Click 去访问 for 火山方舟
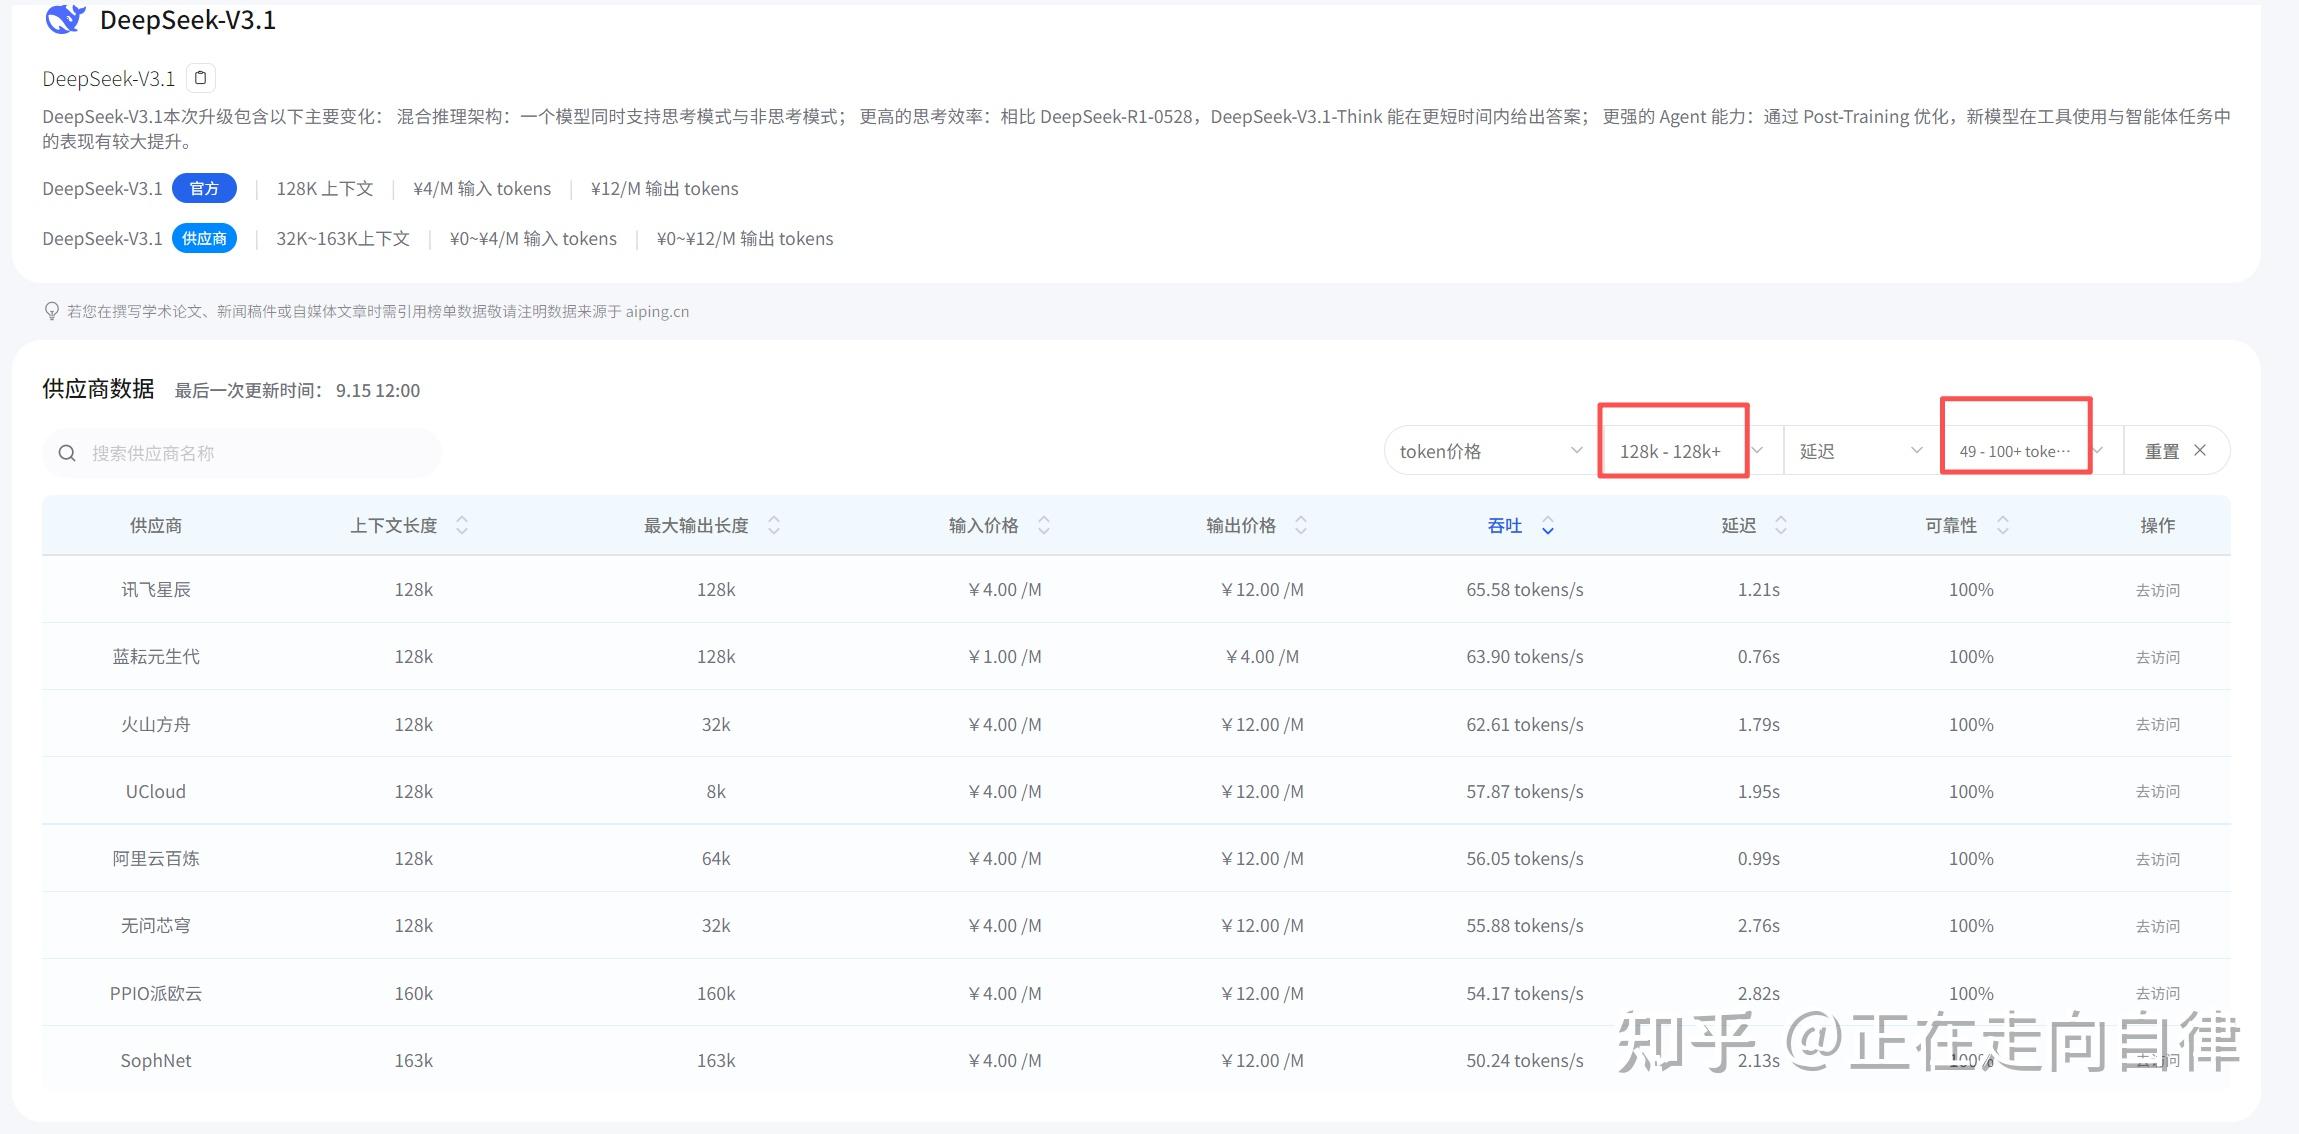Viewport: 2299px width, 1134px height. coord(2157,724)
